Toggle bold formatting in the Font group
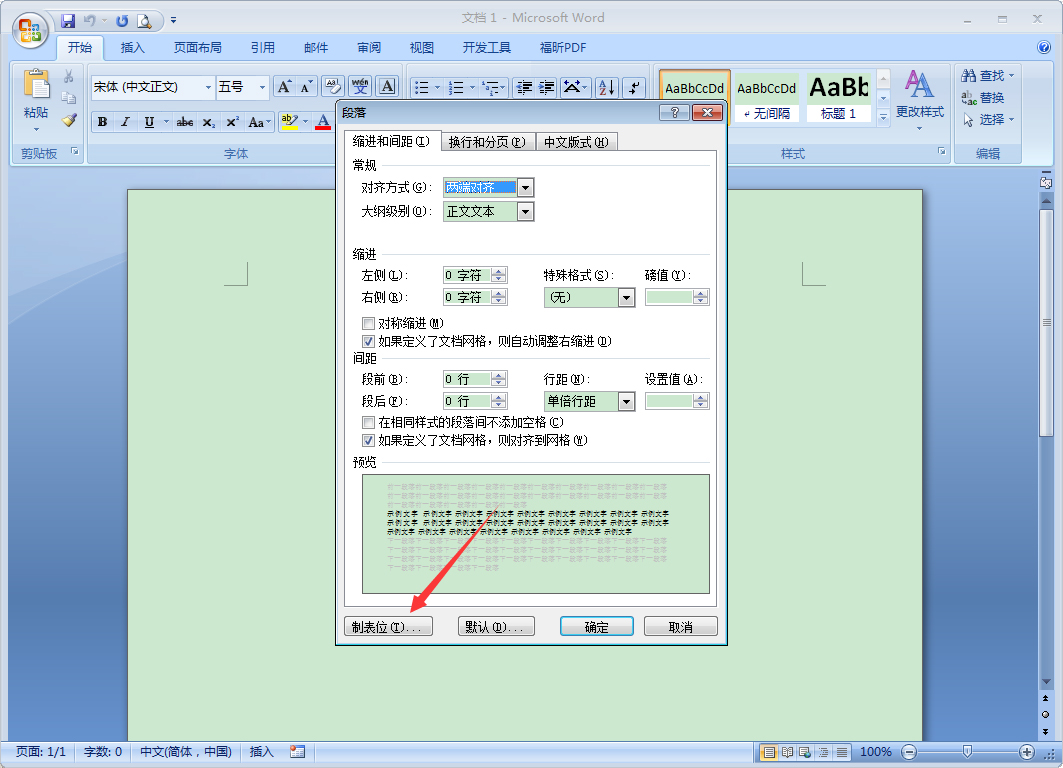This screenshot has width=1063, height=768. point(101,121)
